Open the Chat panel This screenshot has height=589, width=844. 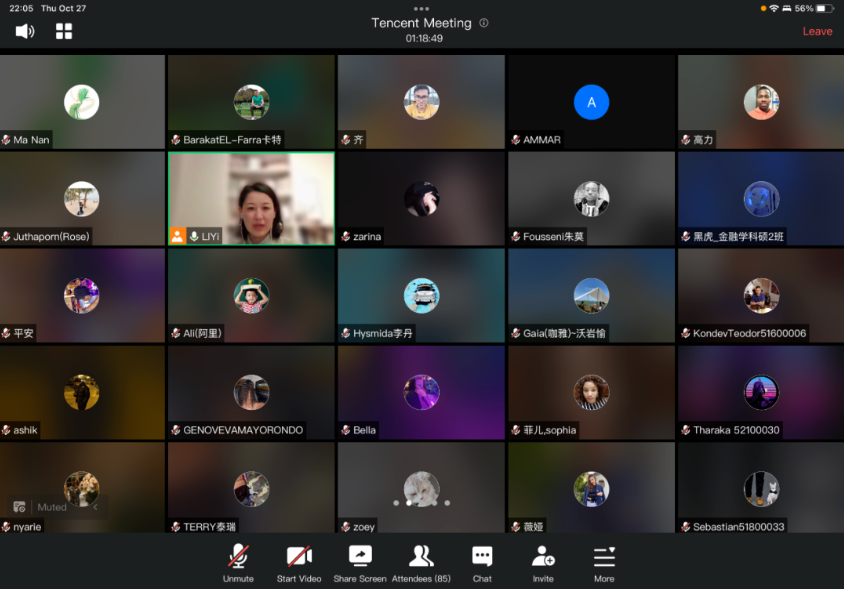pos(482,563)
